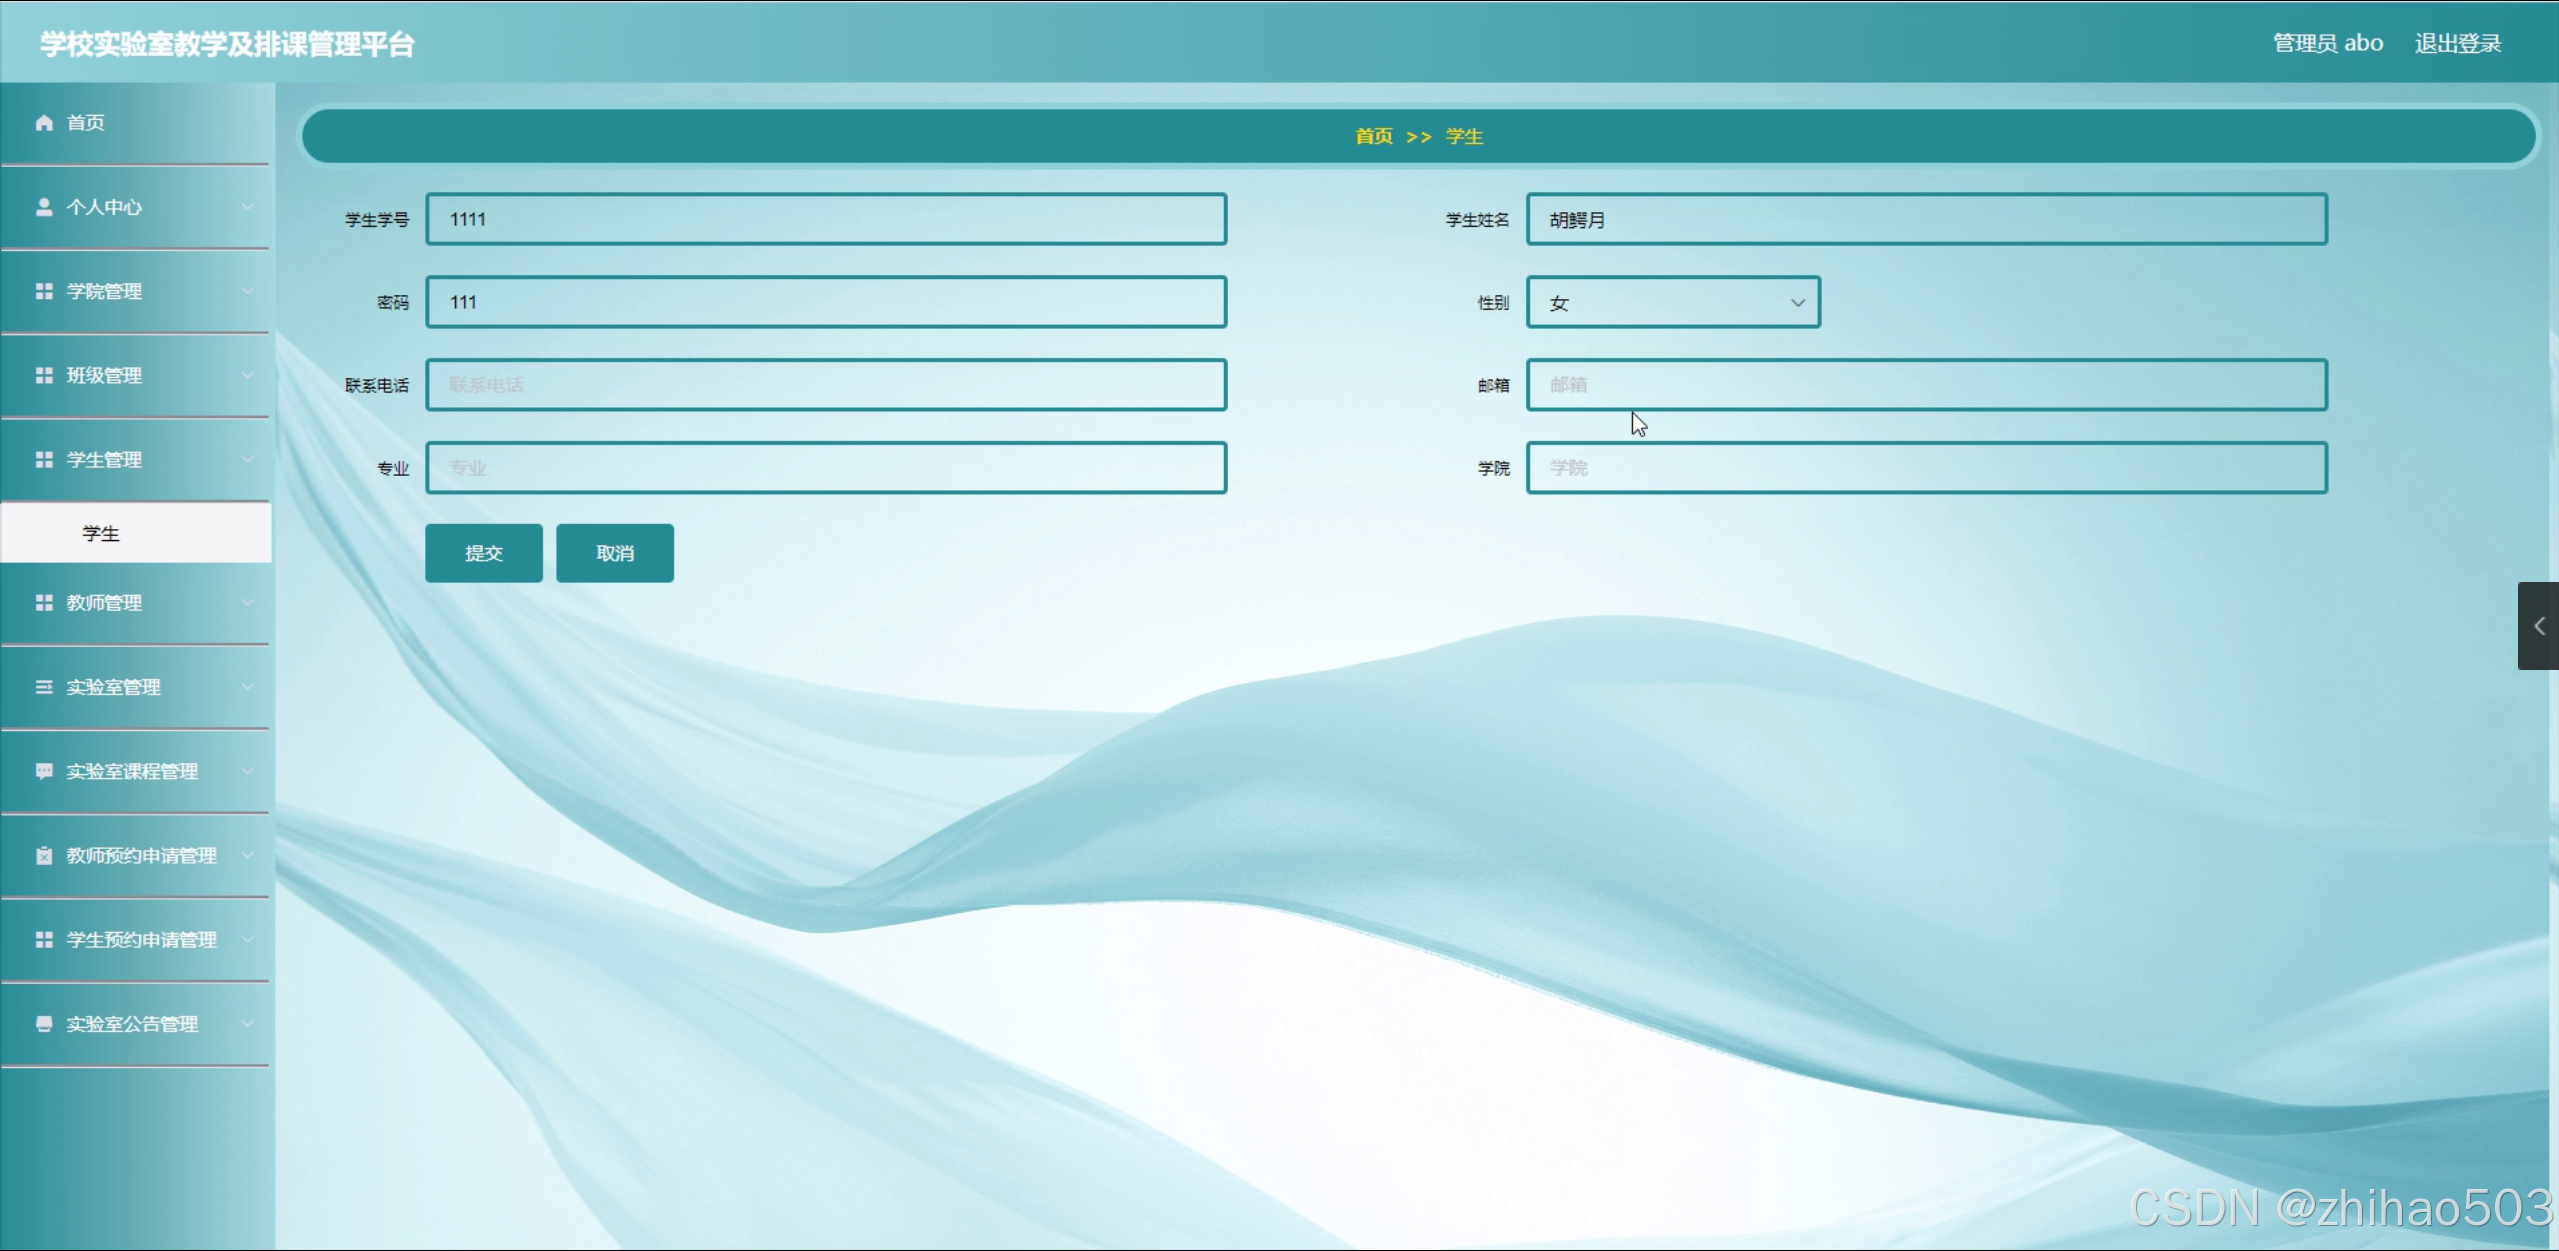Expand the 学生预约申请管理 chevron

pyautogui.click(x=247, y=939)
